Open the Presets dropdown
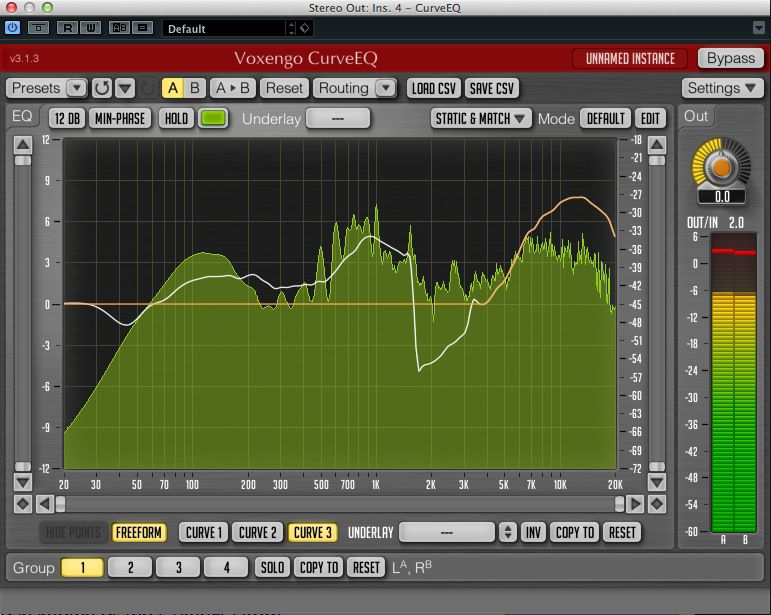This screenshot has height=615, width=771. 47,88
